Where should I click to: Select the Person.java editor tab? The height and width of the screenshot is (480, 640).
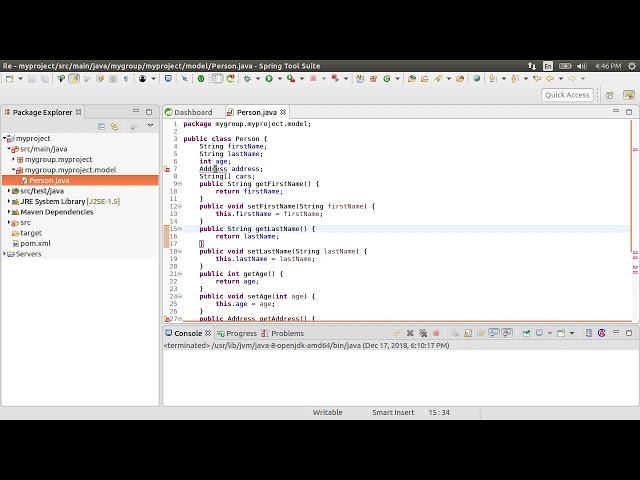coord(256,112)
